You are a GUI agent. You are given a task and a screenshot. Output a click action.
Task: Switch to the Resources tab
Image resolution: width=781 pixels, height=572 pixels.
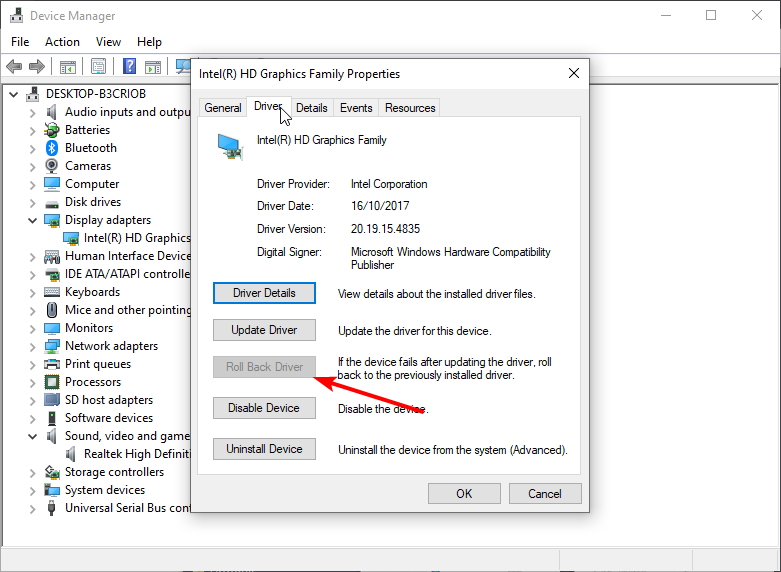click(x=410, y=108)
